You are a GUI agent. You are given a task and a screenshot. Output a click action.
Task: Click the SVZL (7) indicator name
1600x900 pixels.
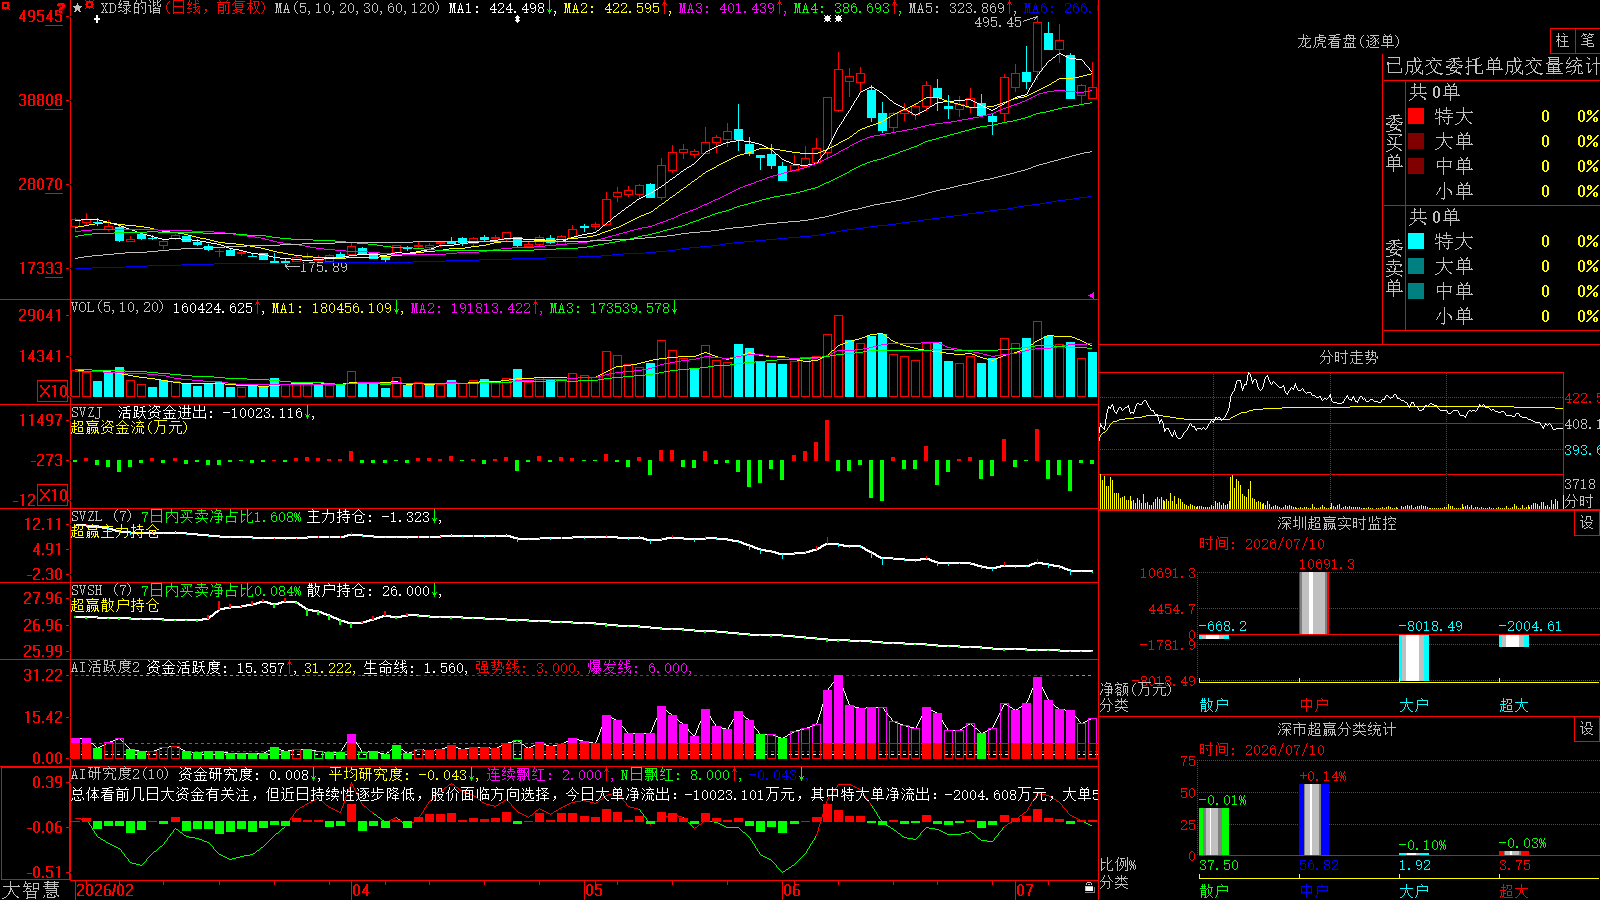[101, 517]
